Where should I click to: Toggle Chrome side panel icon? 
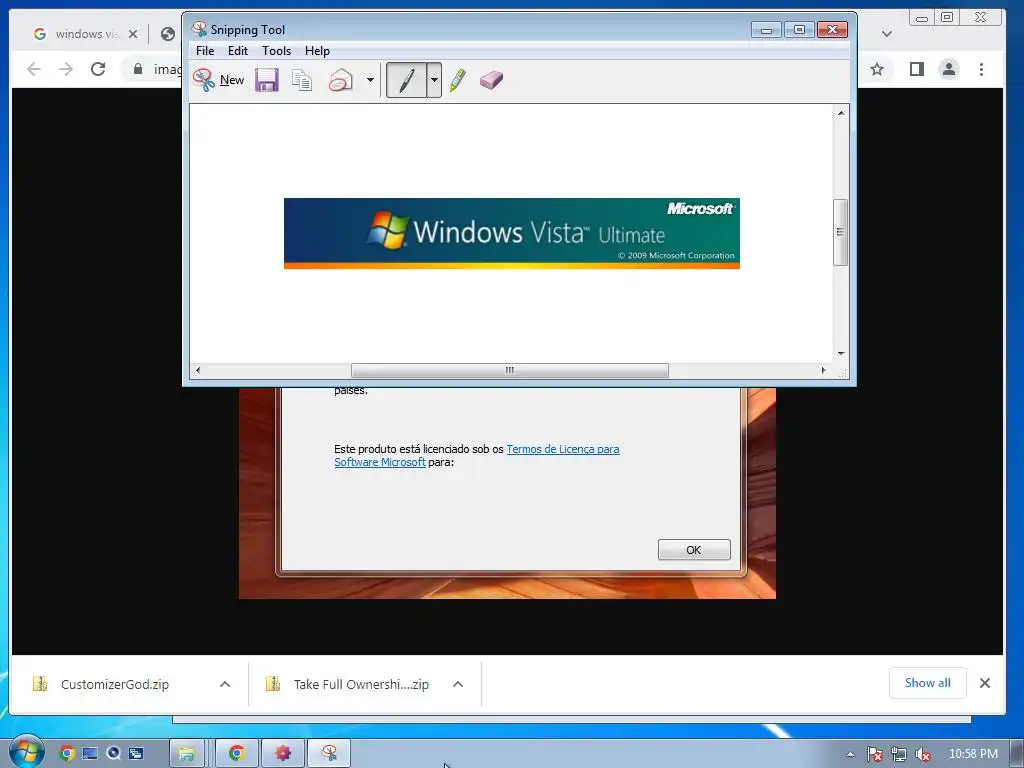coord(917,69)
